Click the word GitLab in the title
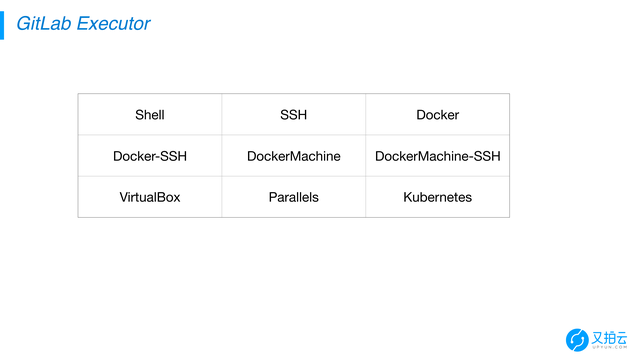 pyautogui.click(x=44, y=23)
